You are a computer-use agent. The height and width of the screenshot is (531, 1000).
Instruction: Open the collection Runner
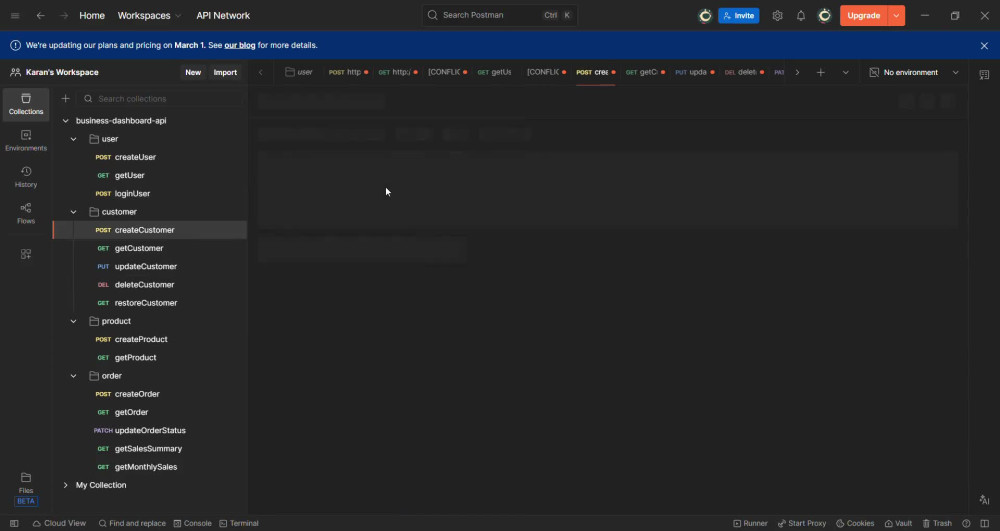coord(751,523)
